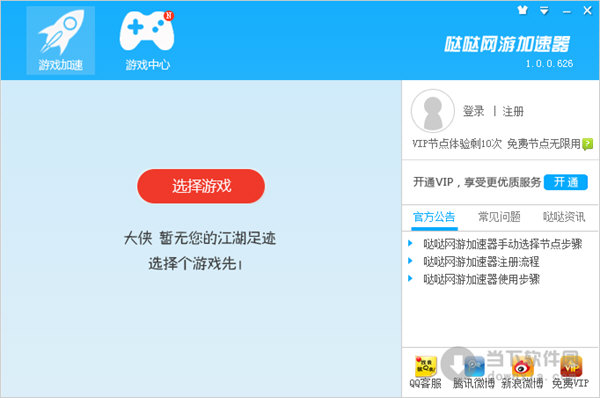Click the 登录 login link

coord(473,111)
